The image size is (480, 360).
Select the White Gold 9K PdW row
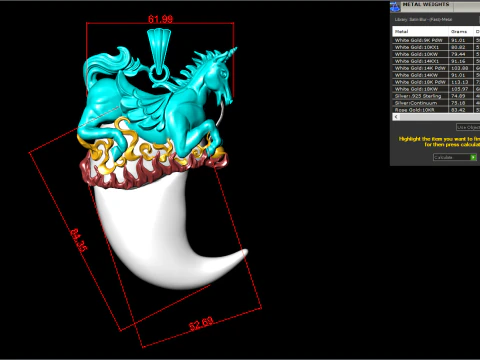(x=436, y=40)
